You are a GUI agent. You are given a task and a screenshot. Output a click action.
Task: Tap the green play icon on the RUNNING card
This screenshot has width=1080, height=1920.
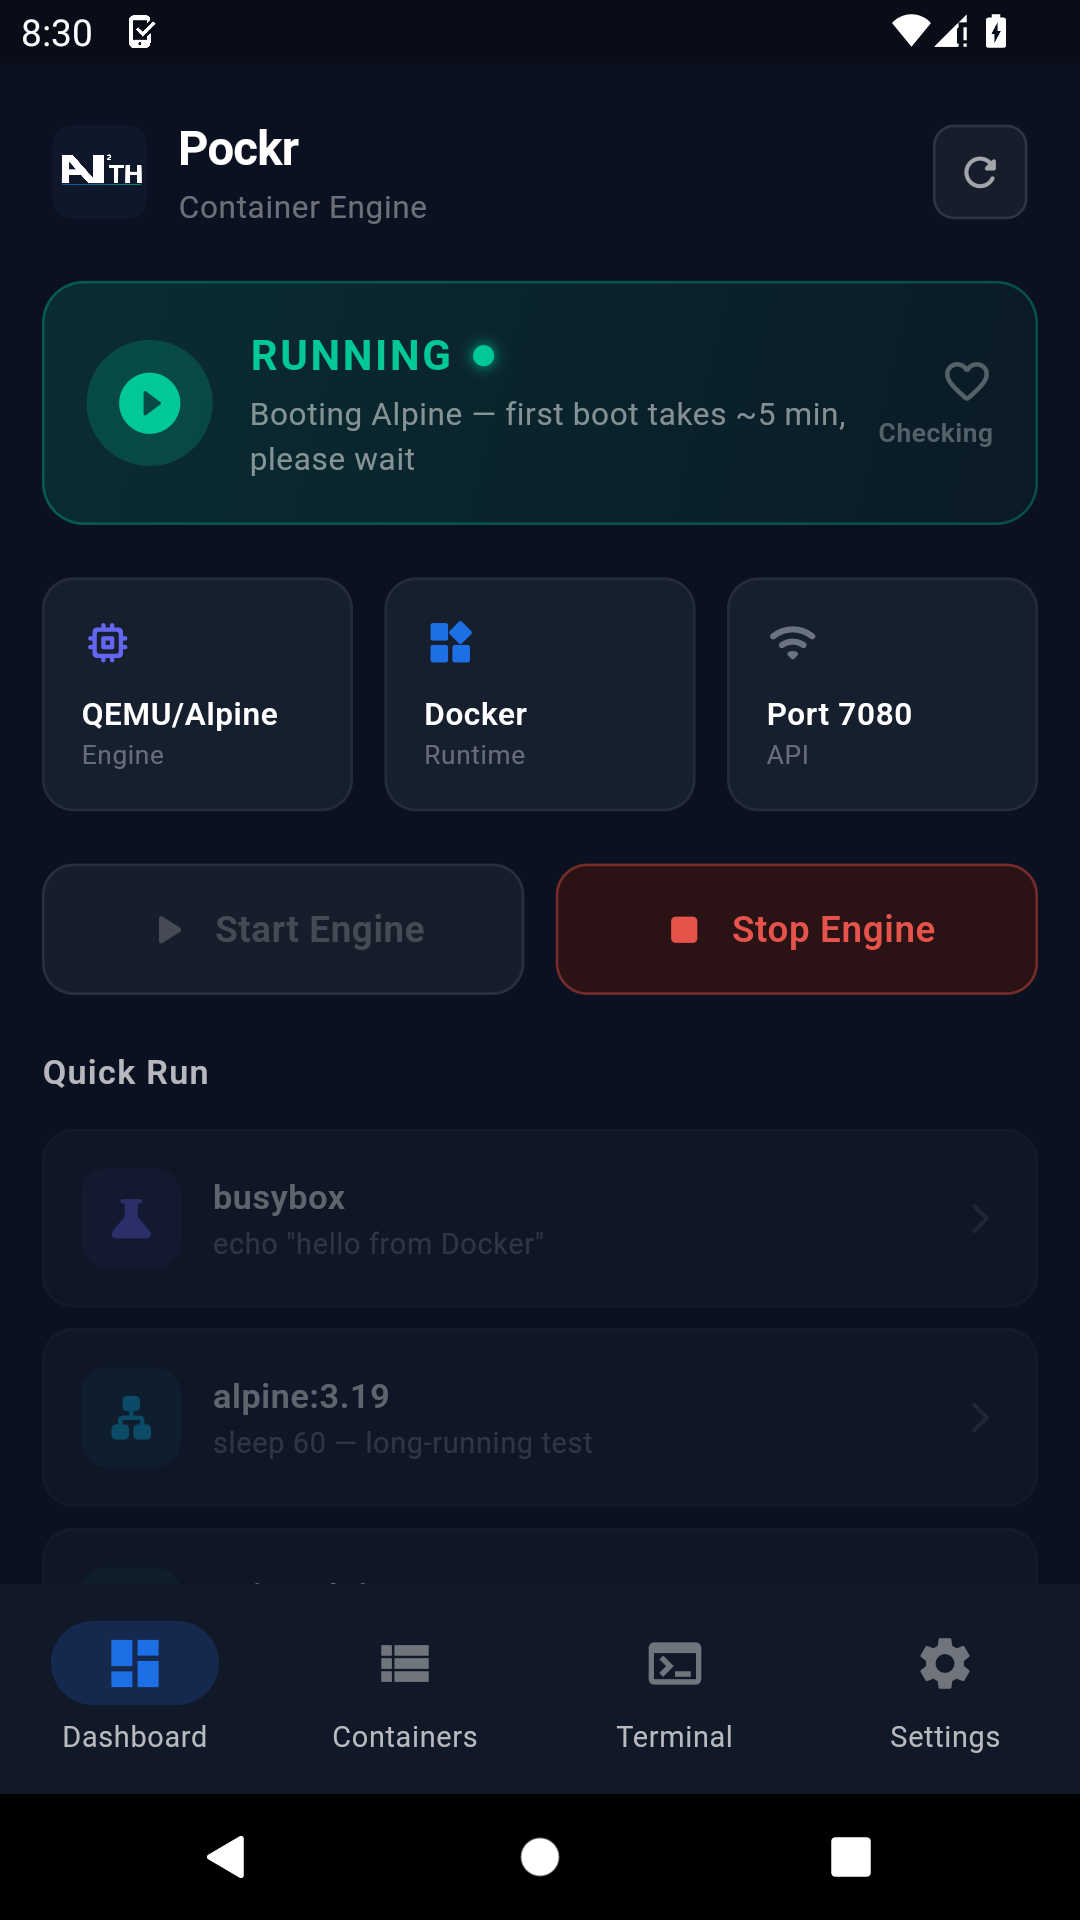click(x=149, y=402)
